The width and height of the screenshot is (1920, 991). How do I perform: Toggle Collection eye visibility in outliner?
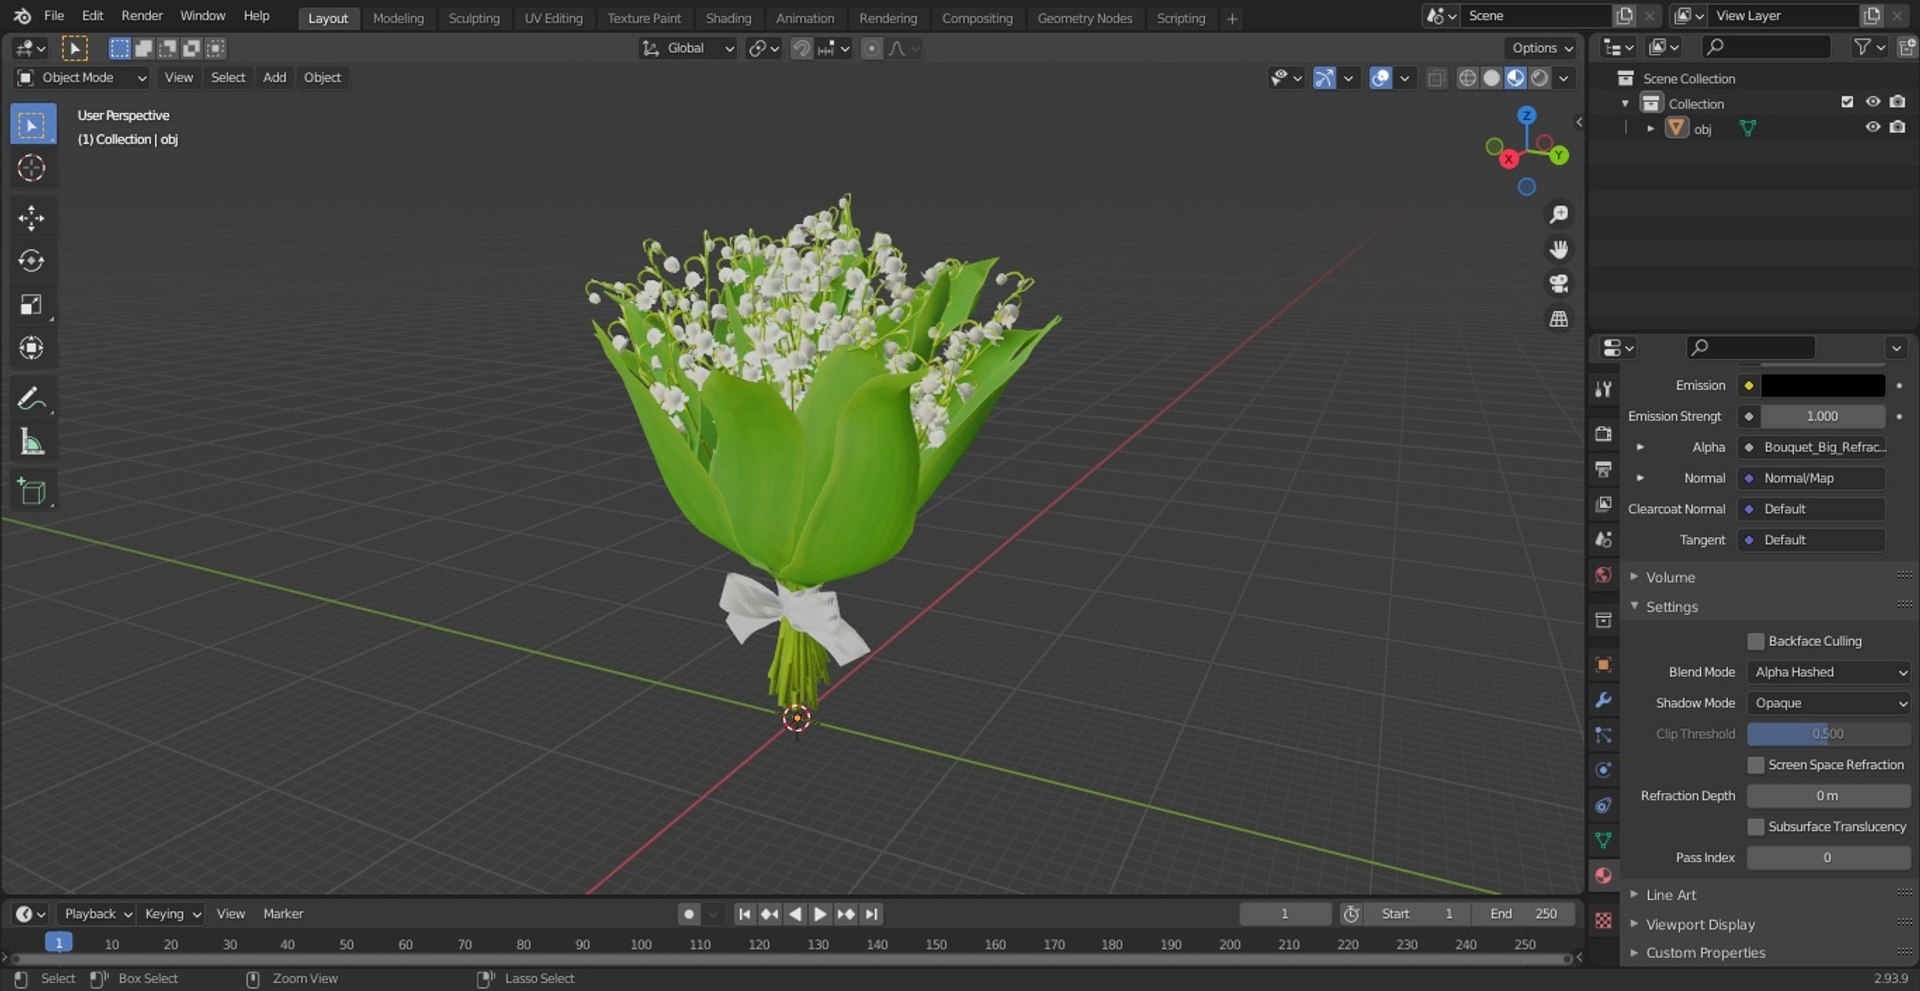pos(1873,102)
